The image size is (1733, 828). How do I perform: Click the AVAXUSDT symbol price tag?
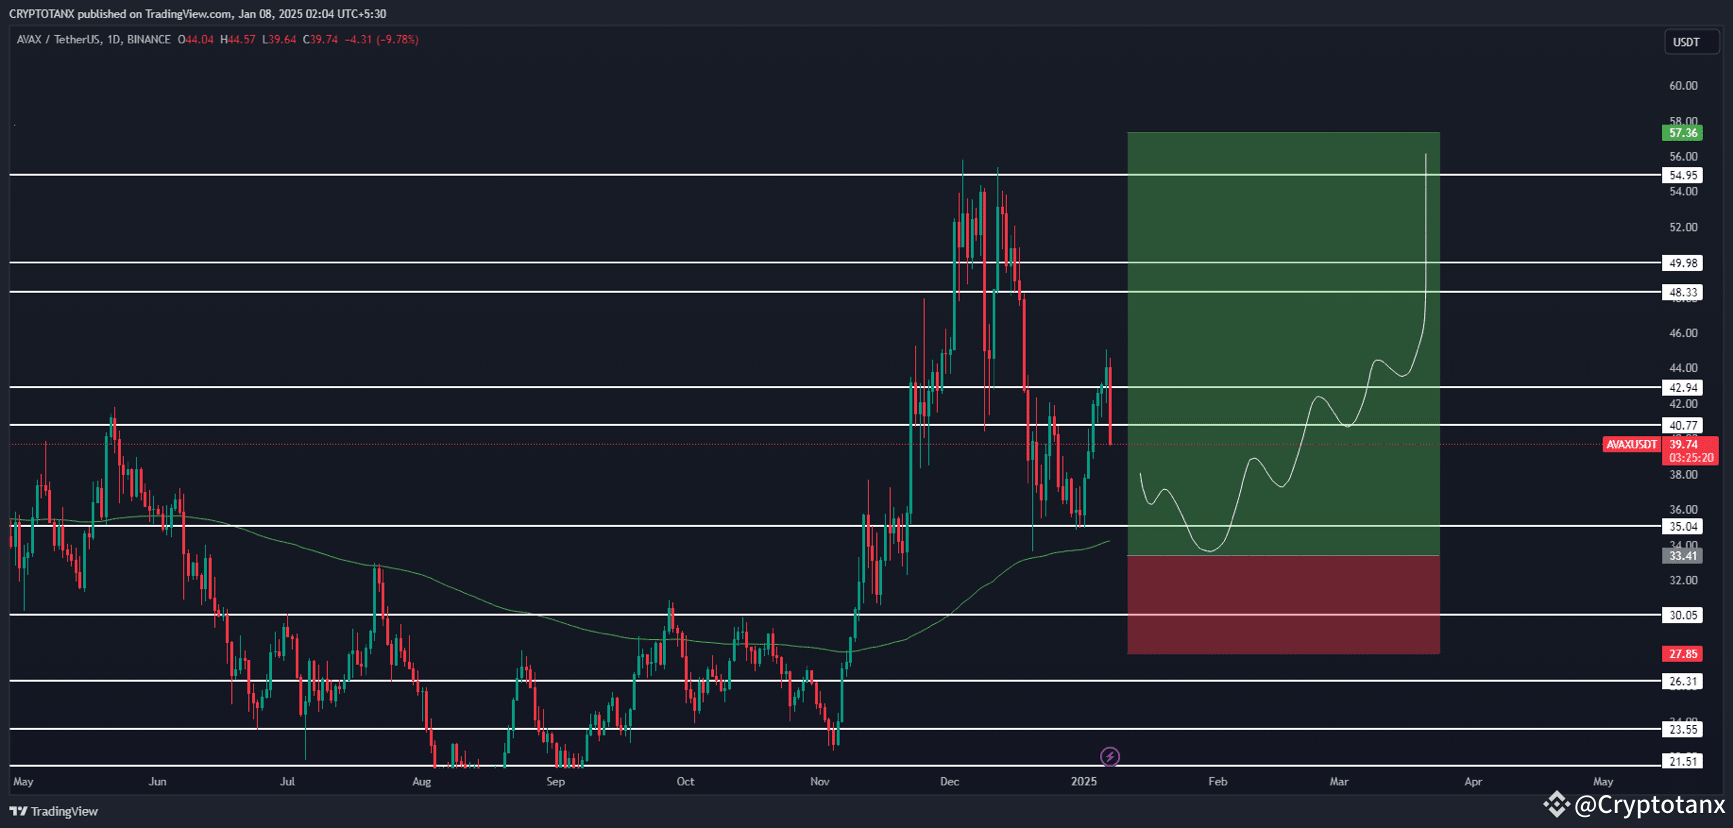coord(1632,444)
